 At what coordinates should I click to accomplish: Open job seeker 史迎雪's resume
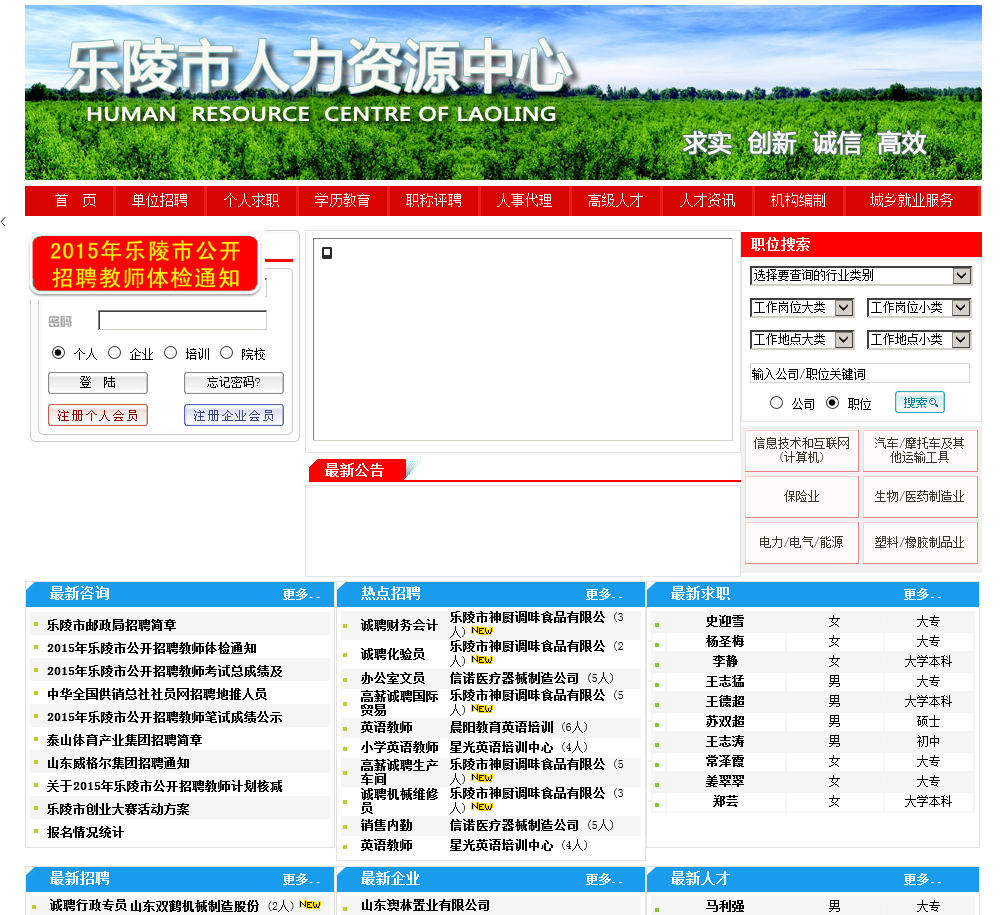(725, 621)
